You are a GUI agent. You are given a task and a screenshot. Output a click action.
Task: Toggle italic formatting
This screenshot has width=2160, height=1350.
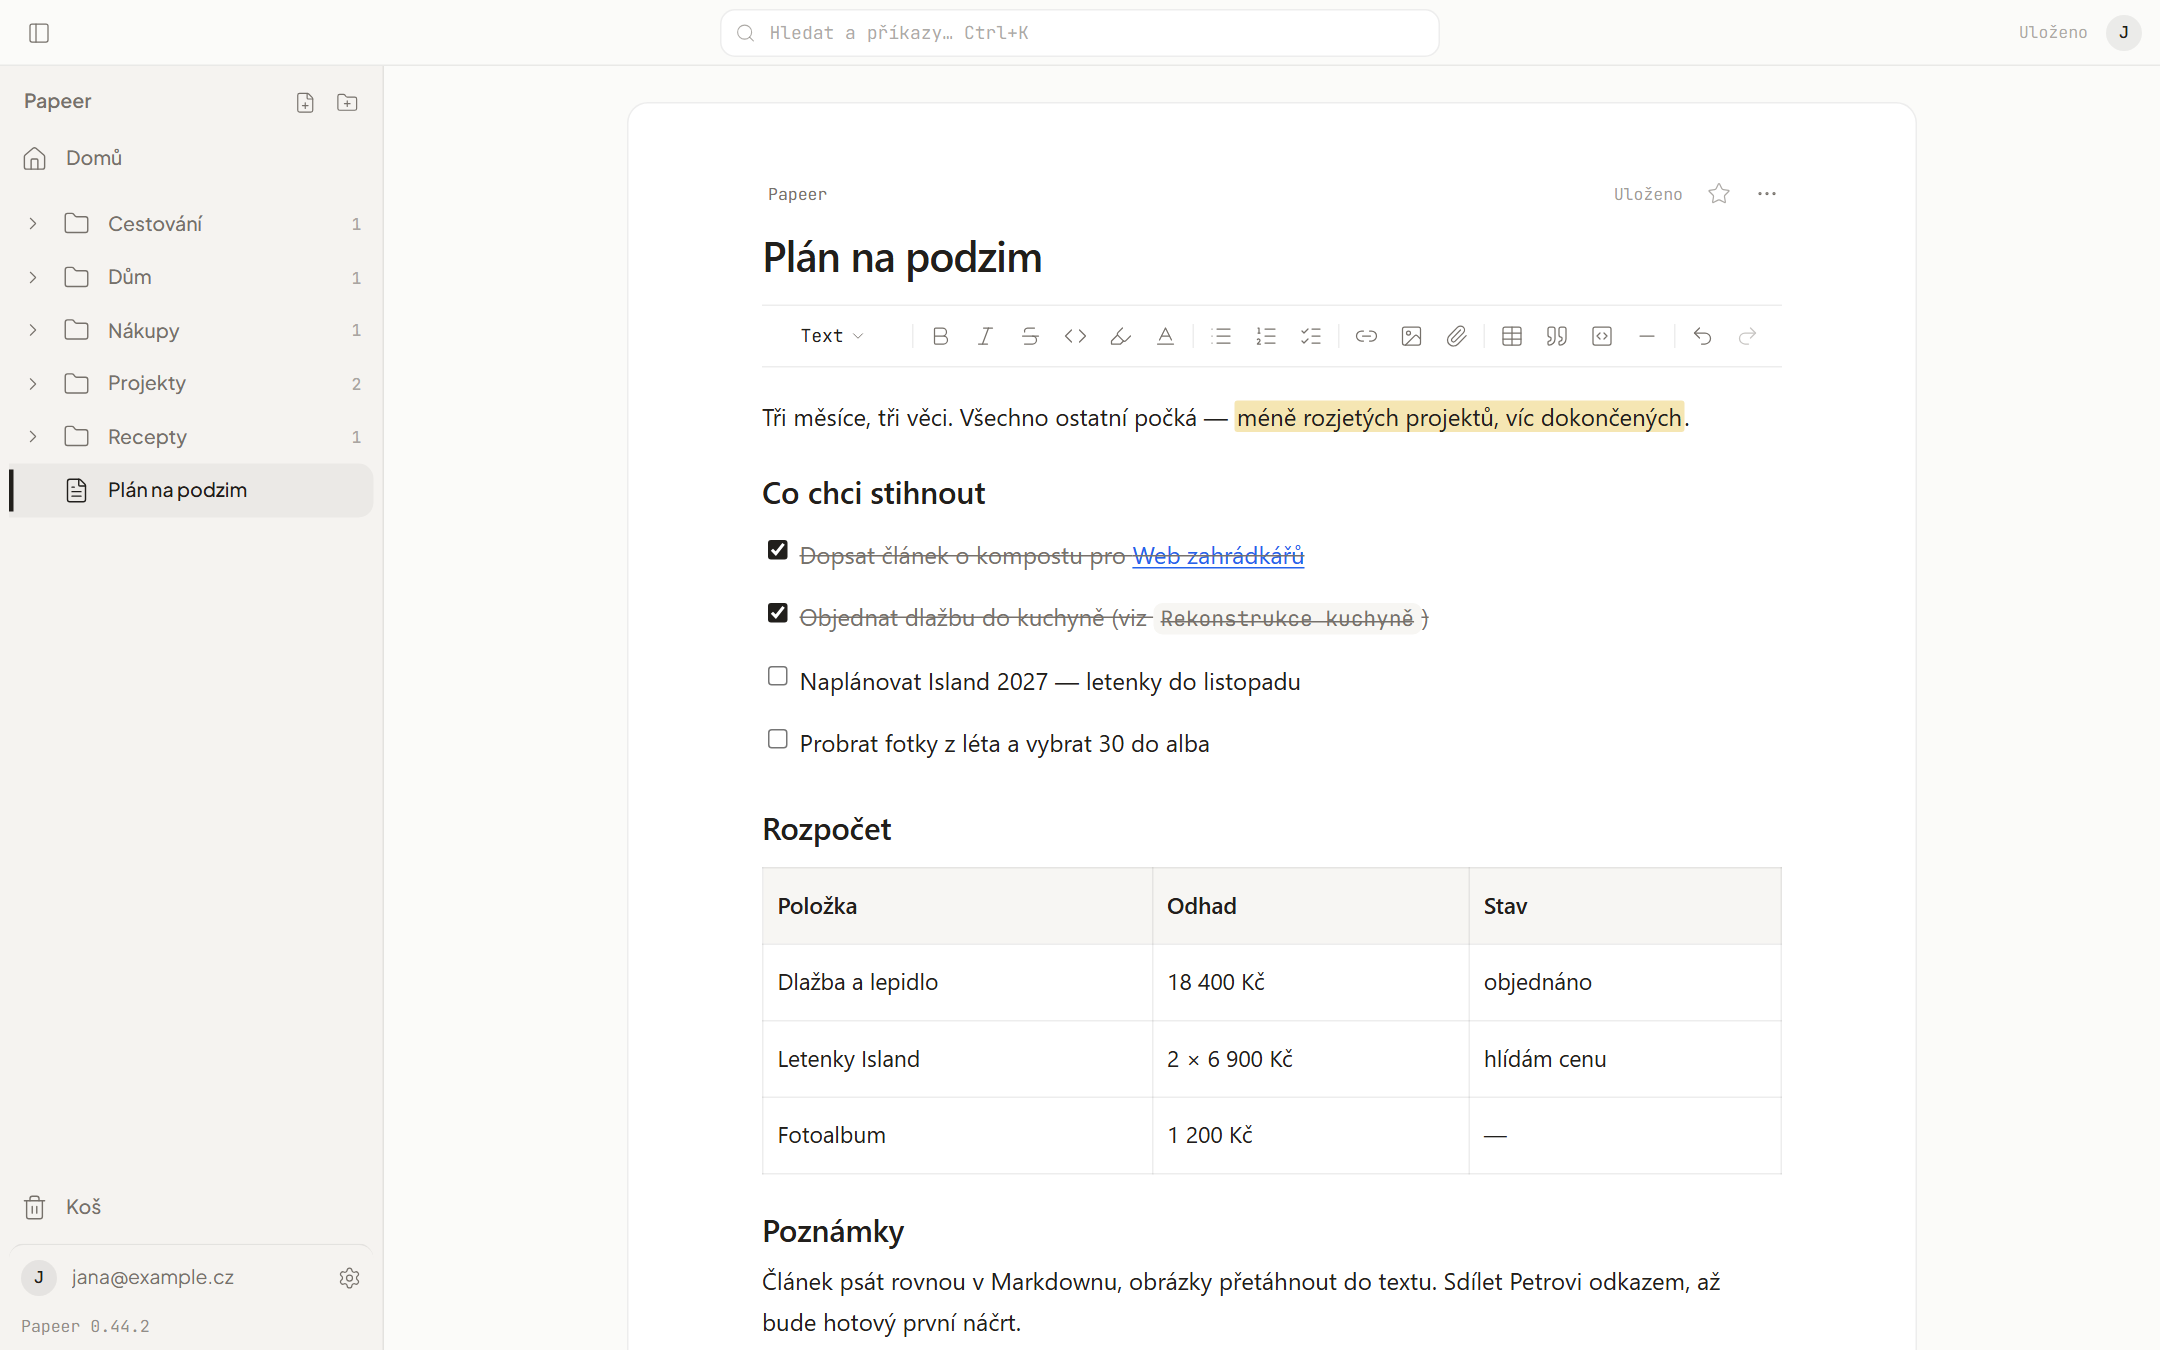[985, 336]
